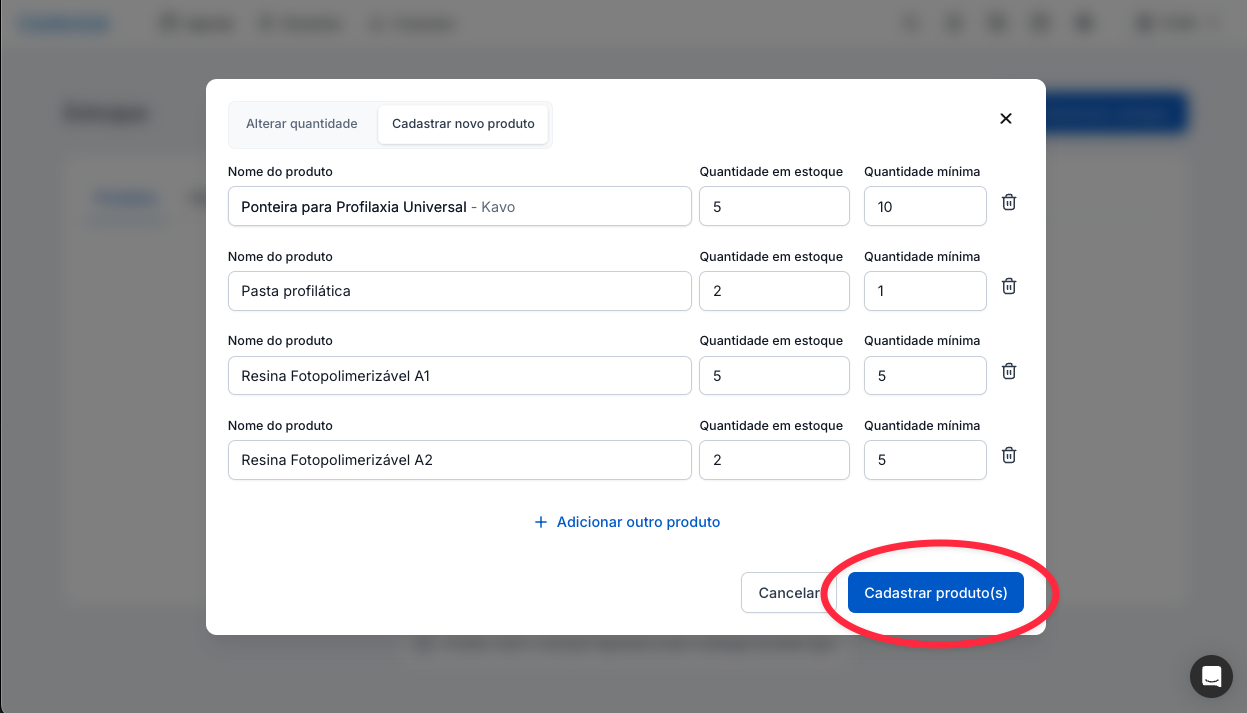
Task: Edit minimum quantity for Ponteira para Profilaxia
Action: coord(924,207)
